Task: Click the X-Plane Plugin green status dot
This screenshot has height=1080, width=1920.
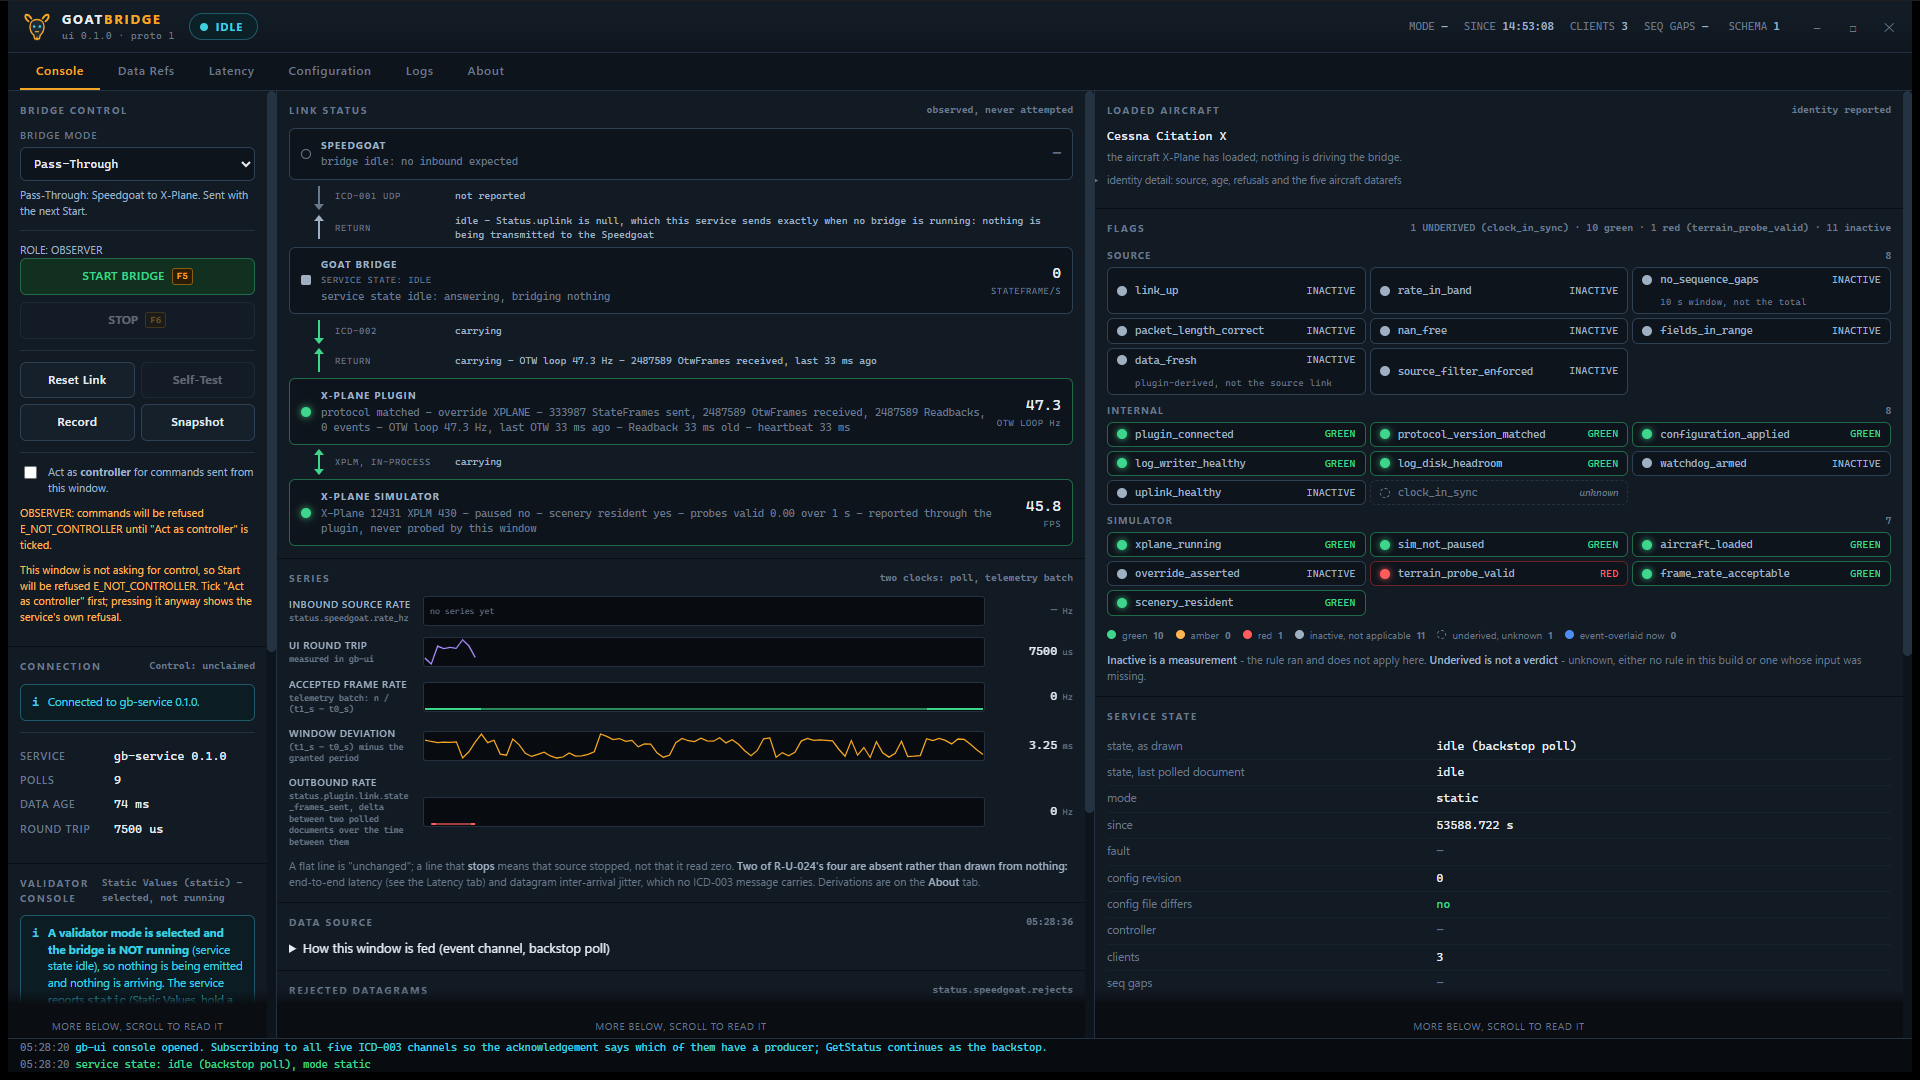Action: 306,412
